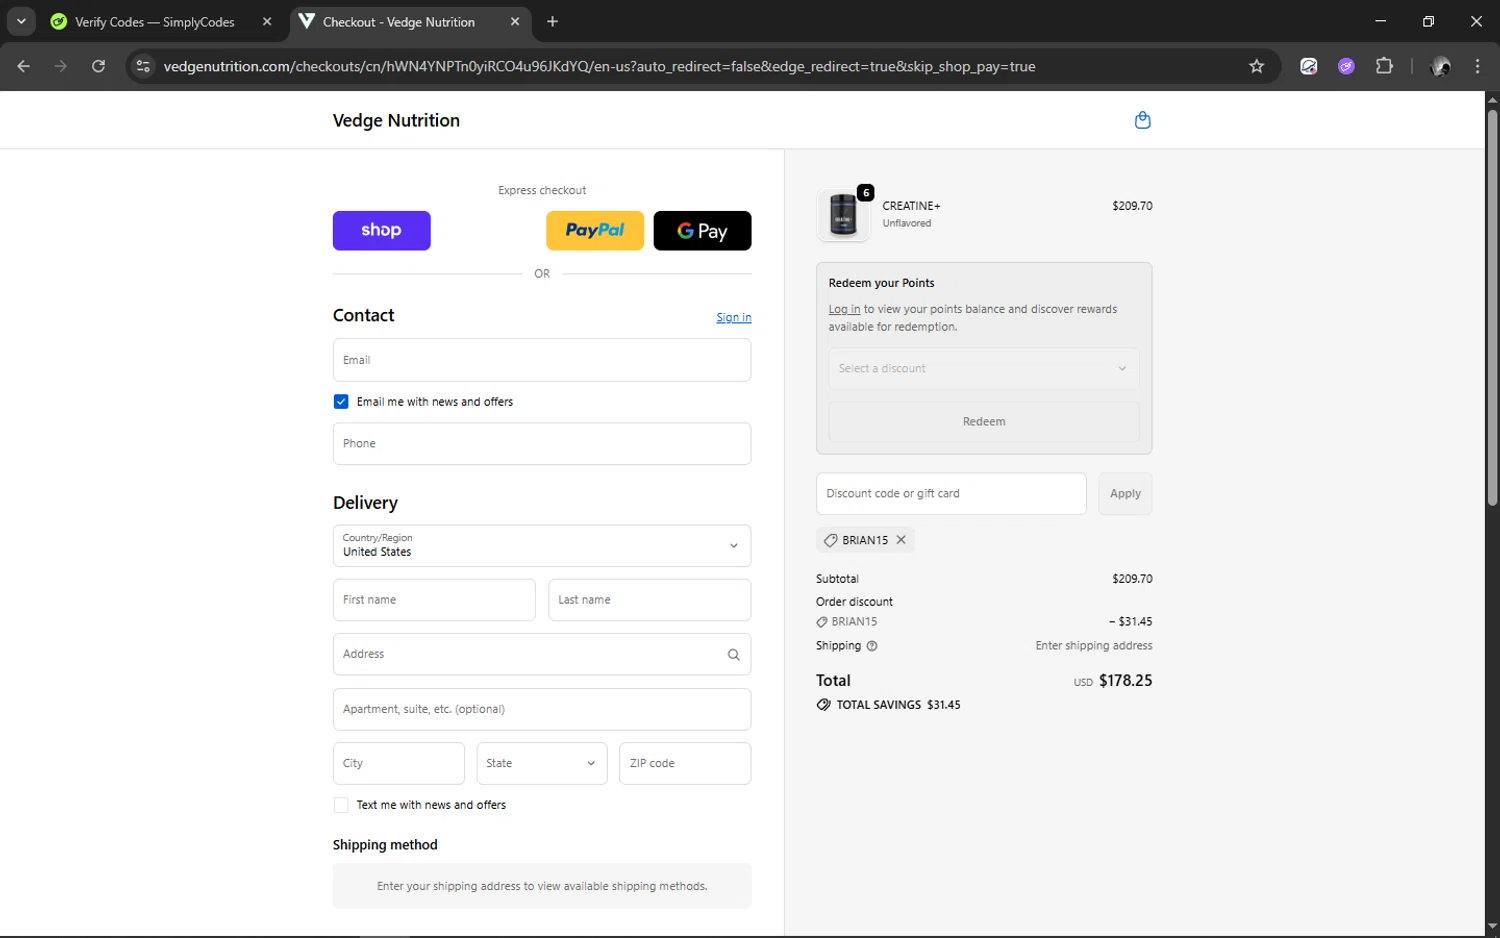This screenshot has width=1500, height=938.
Task: Click the BRIAN15 tag icon under Order discount
Action: [822, 622]
